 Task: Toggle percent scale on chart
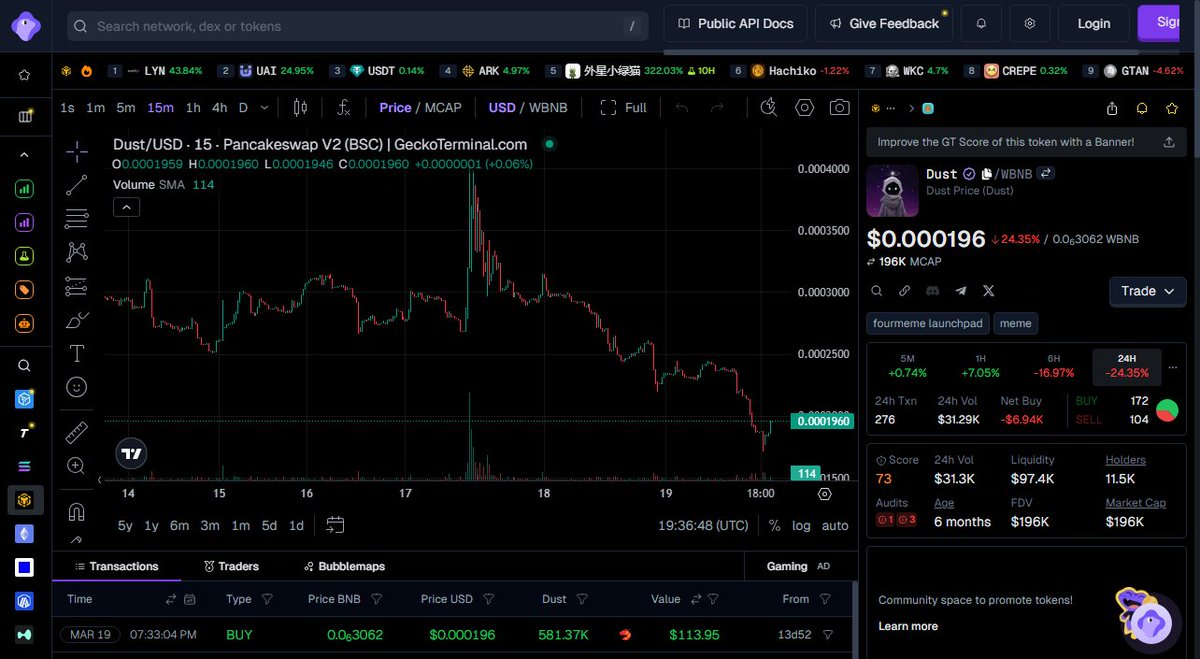(x=775, y=525)
